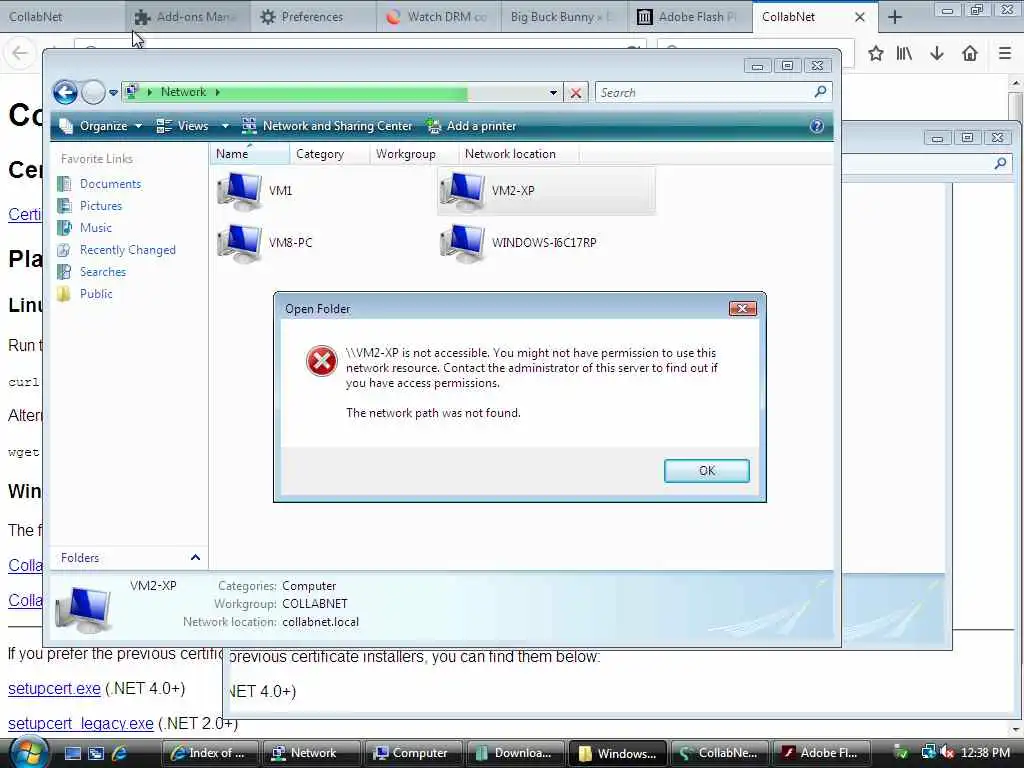Expand the Folders pane chevron
Viewport: 1024px width, 768px height.
195,558
